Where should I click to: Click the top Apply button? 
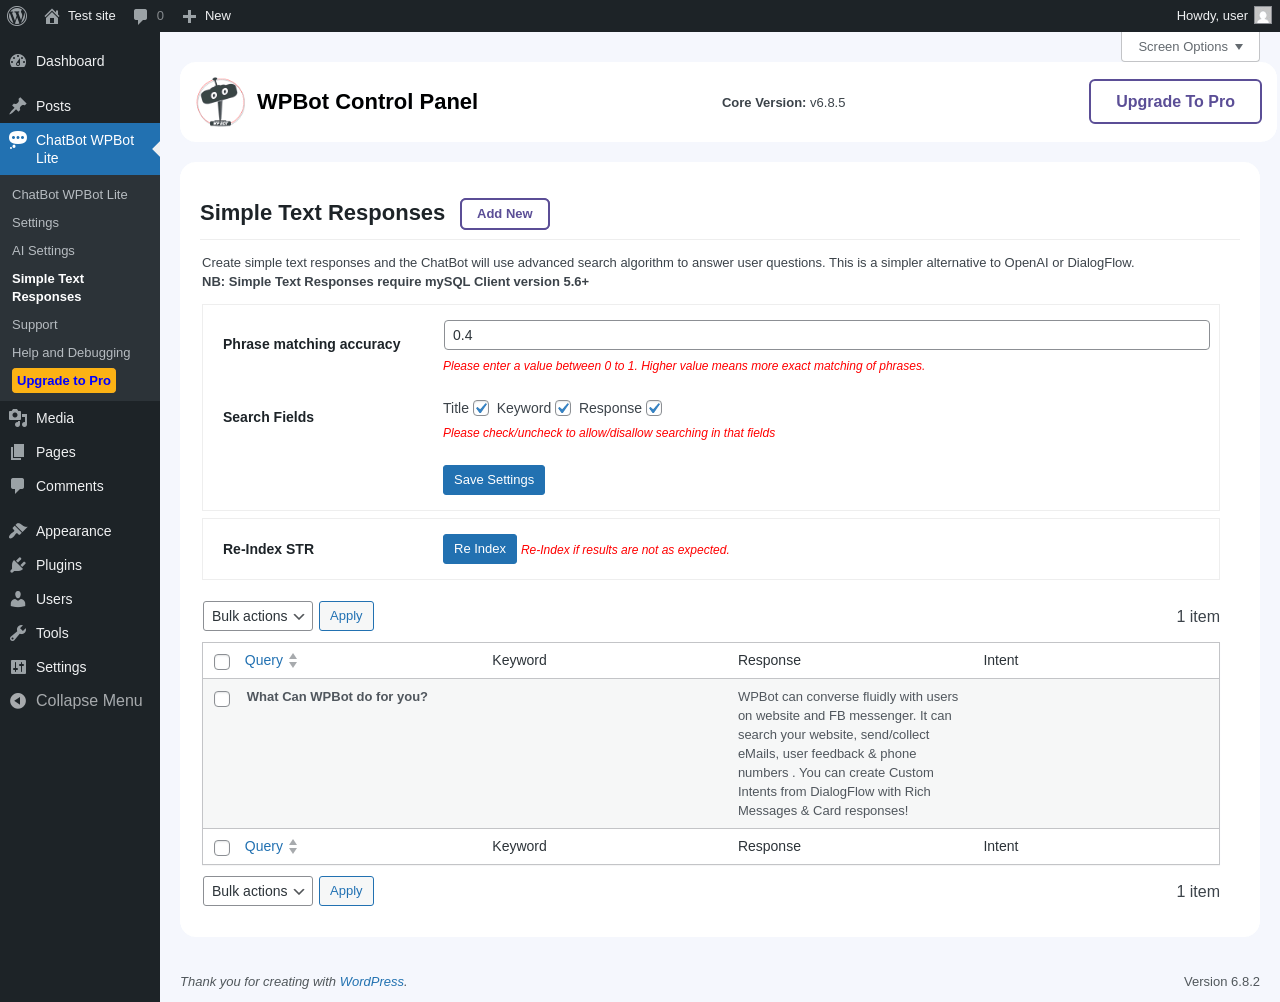[346, 616]
